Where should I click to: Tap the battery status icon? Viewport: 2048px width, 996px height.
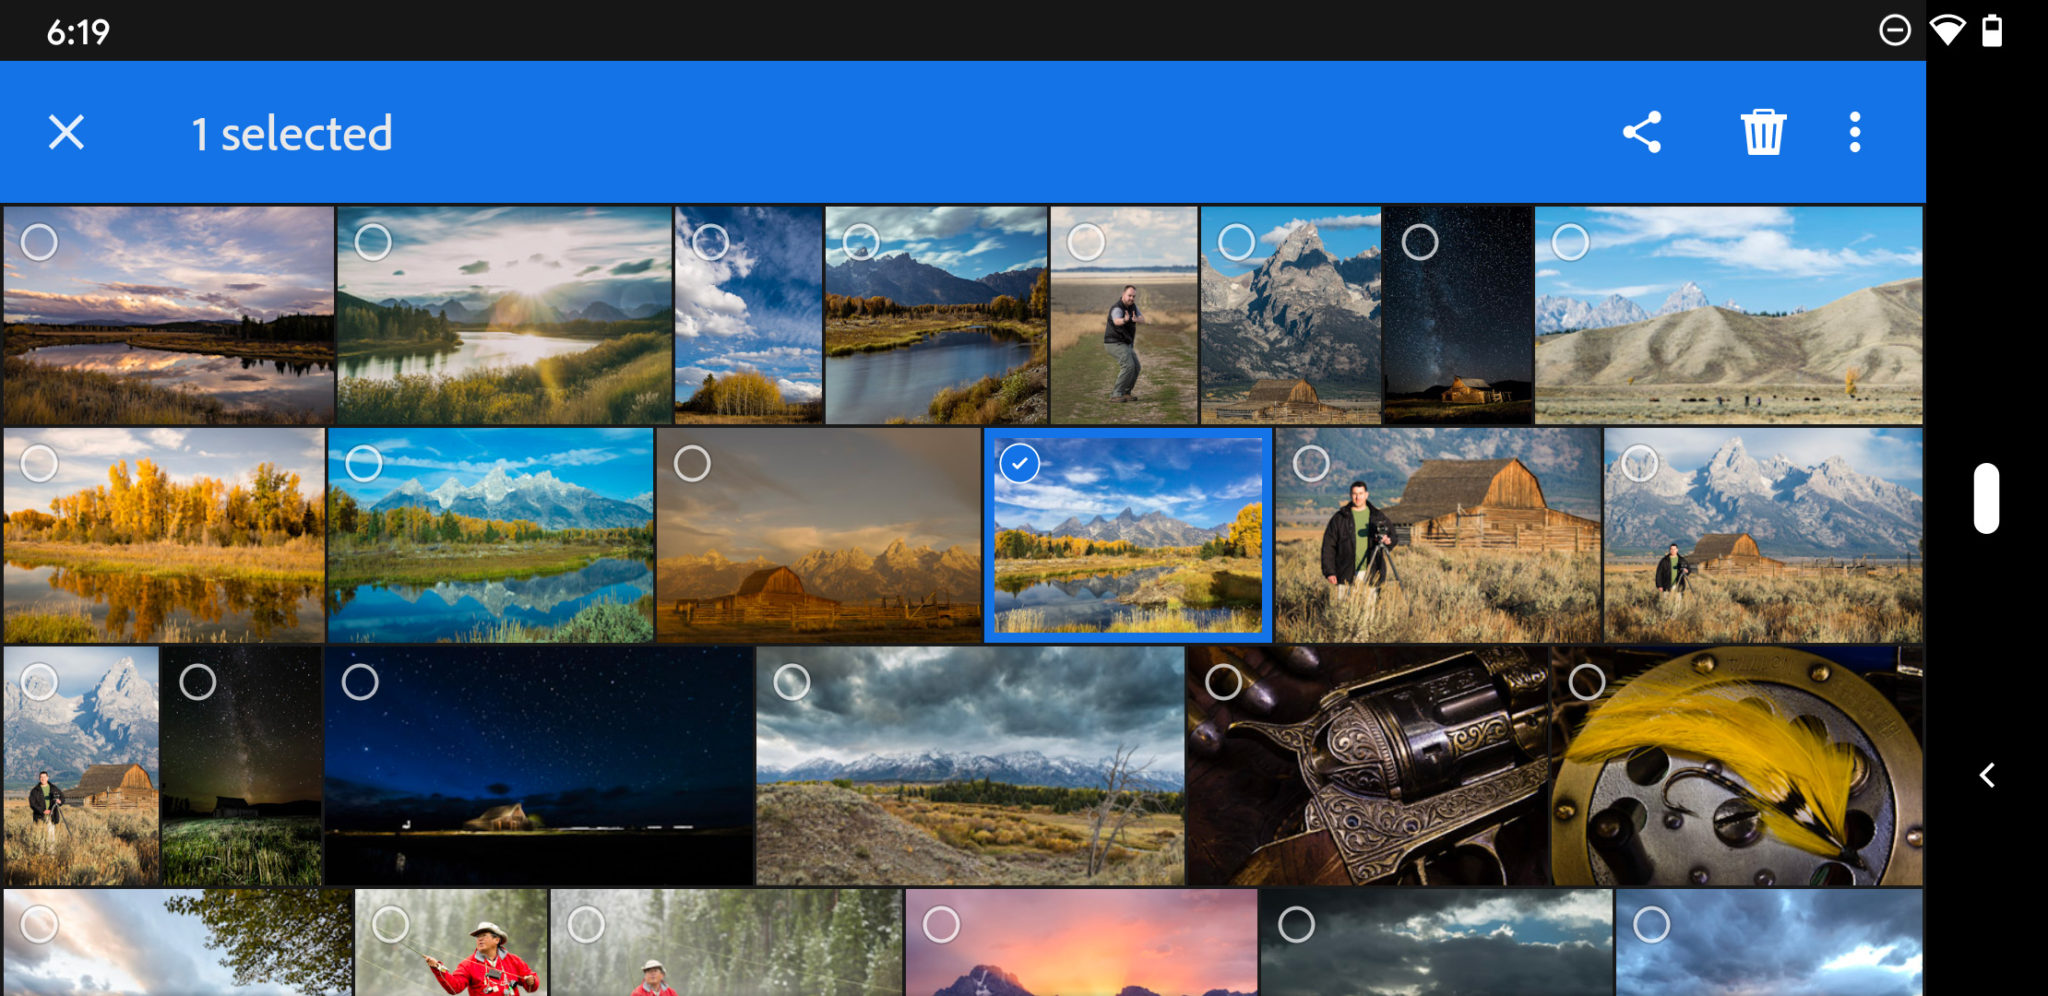(x=1993, y=30)
